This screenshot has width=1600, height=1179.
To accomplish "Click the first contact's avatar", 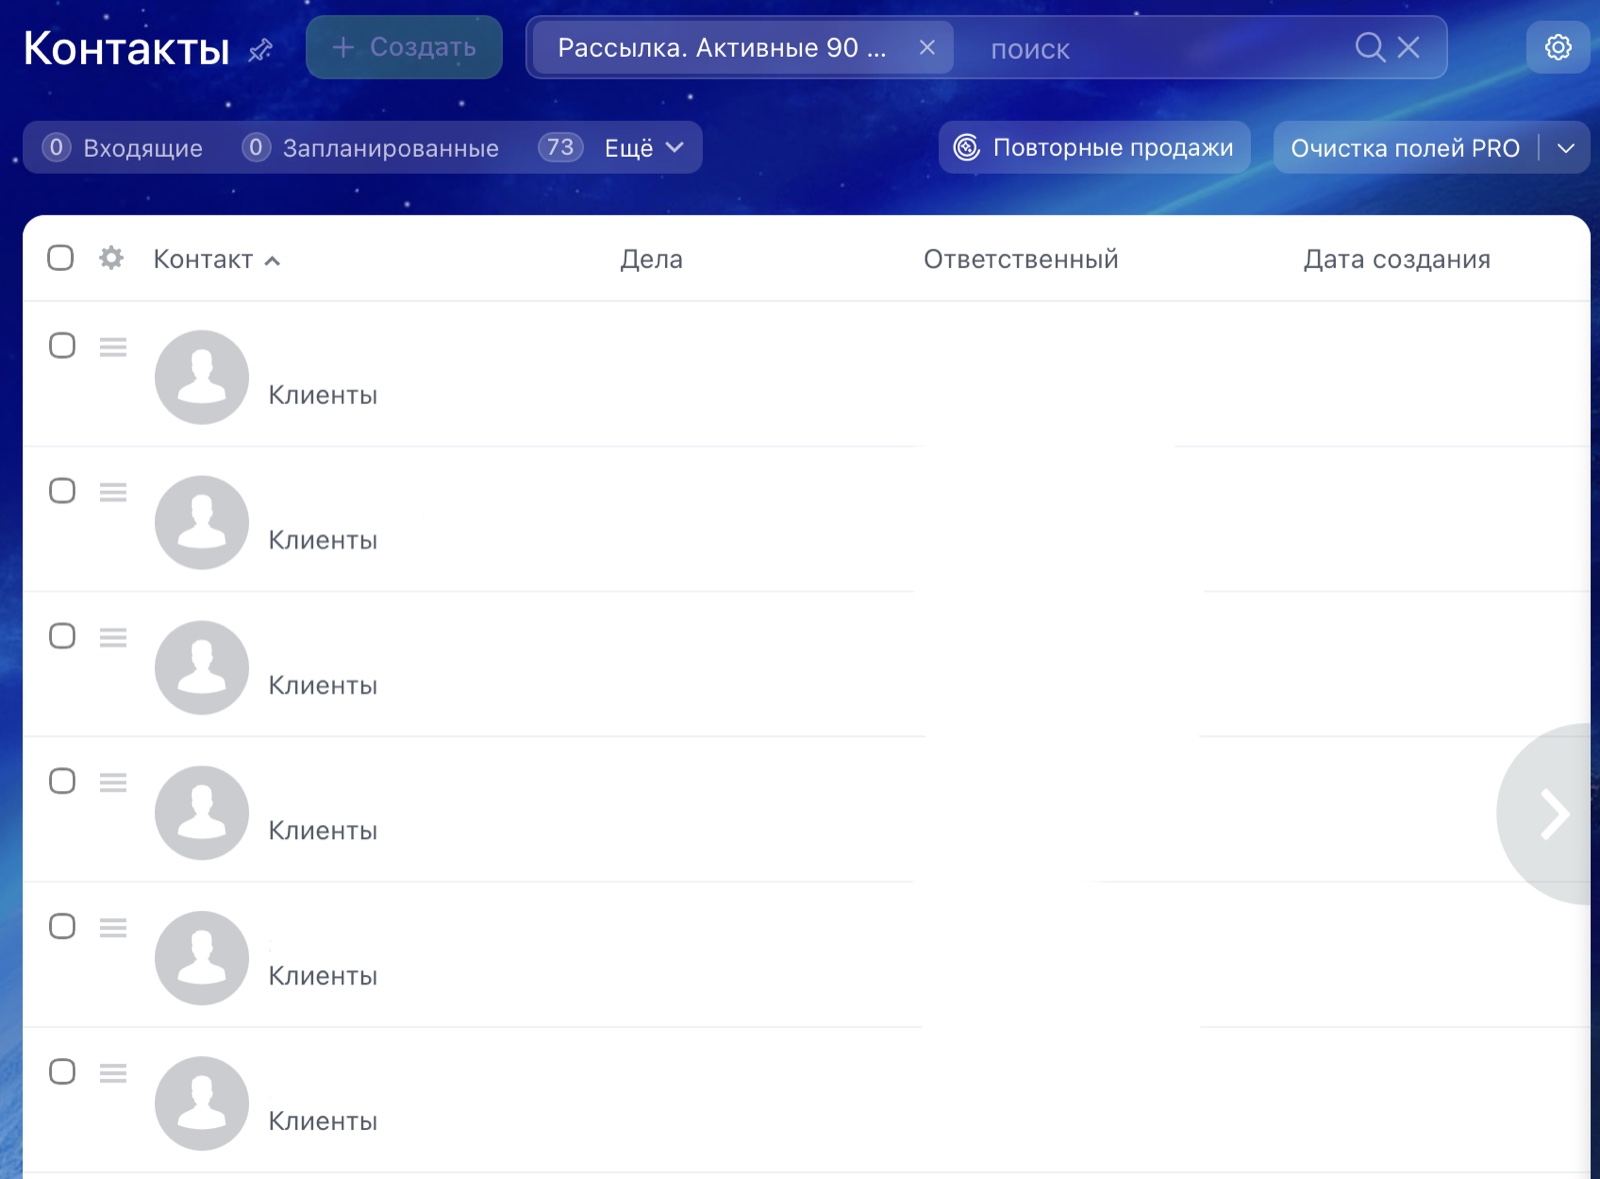I will click(202, 377).
